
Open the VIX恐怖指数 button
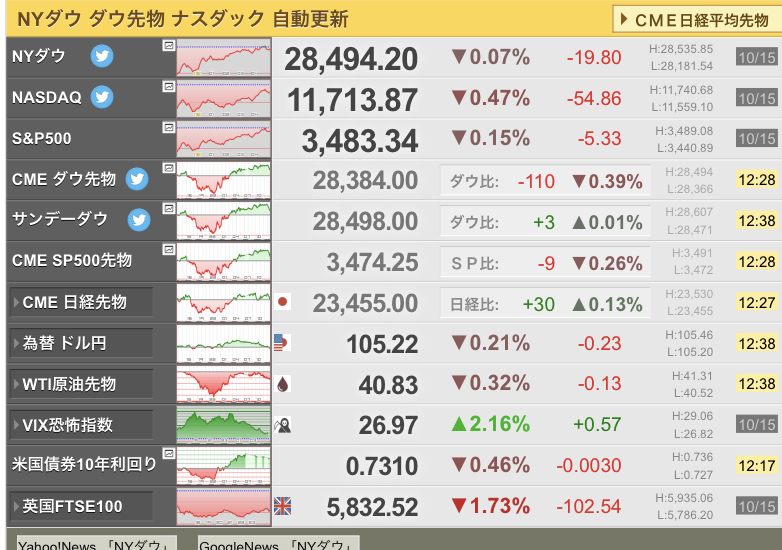click(81, 425)
